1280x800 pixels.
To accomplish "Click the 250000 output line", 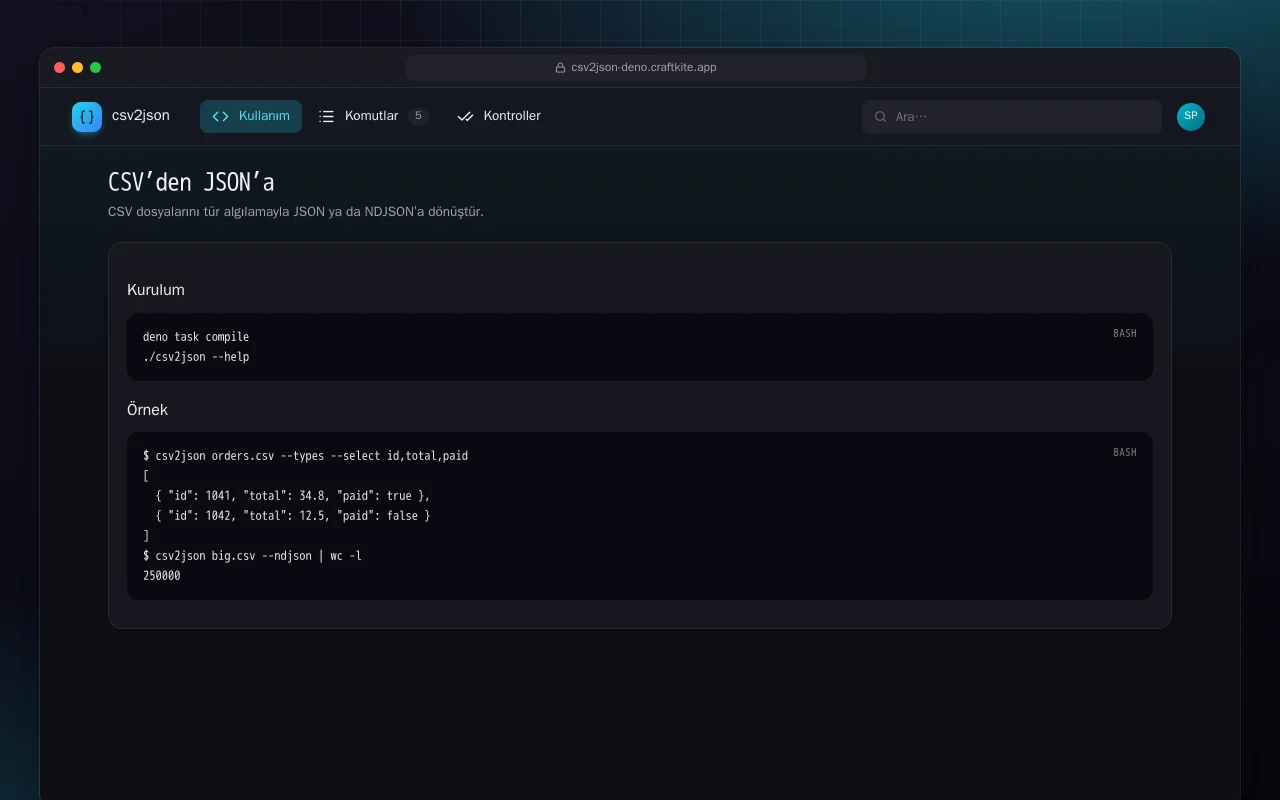I will coord(162,576).
